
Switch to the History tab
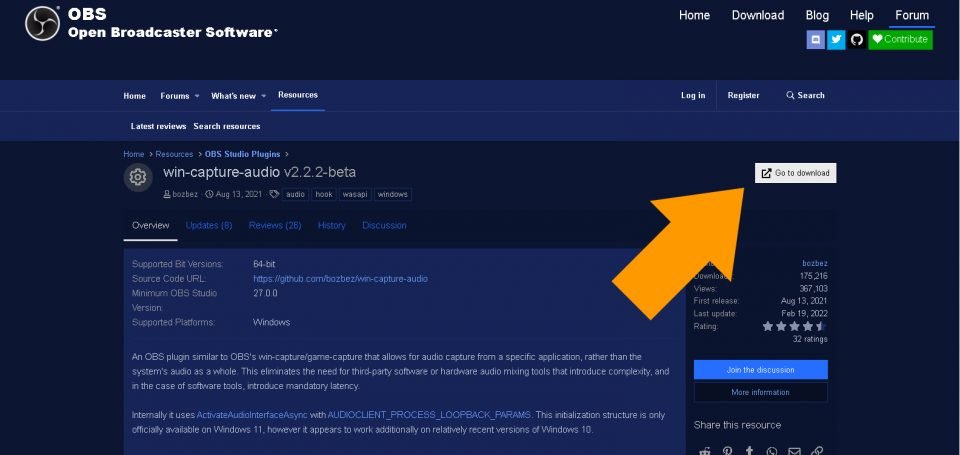331,225
